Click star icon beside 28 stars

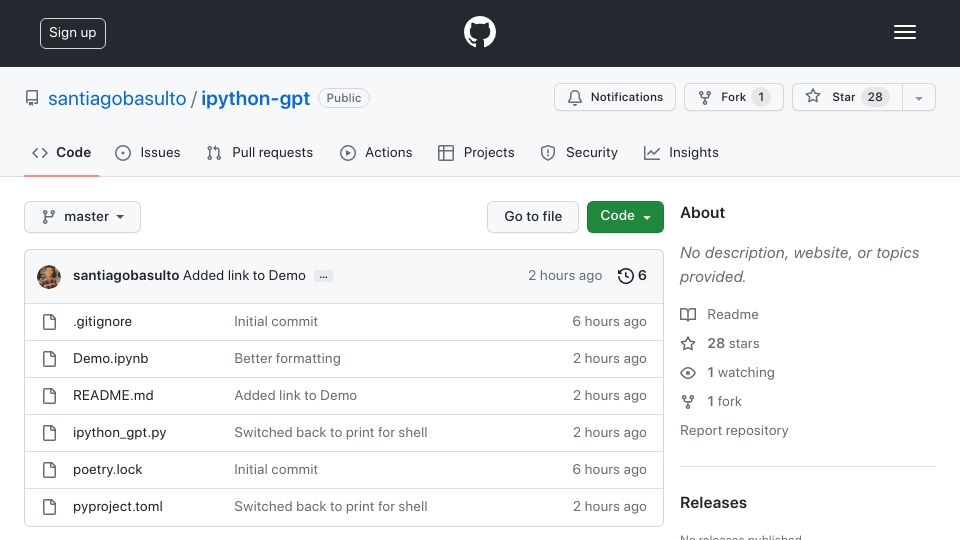coord(688,343)
